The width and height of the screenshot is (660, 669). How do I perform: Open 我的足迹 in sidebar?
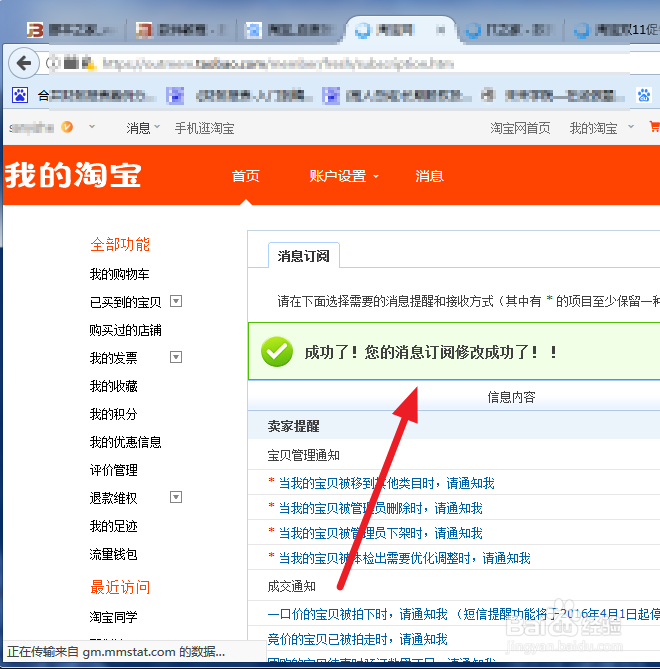(113, 526)
